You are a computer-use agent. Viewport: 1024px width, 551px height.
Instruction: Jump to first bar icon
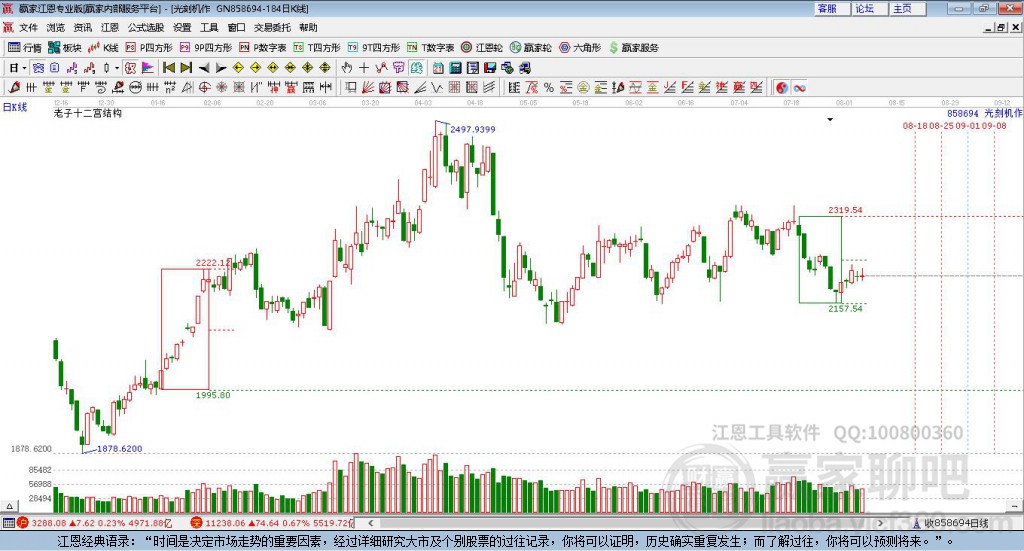click(168, 68)
